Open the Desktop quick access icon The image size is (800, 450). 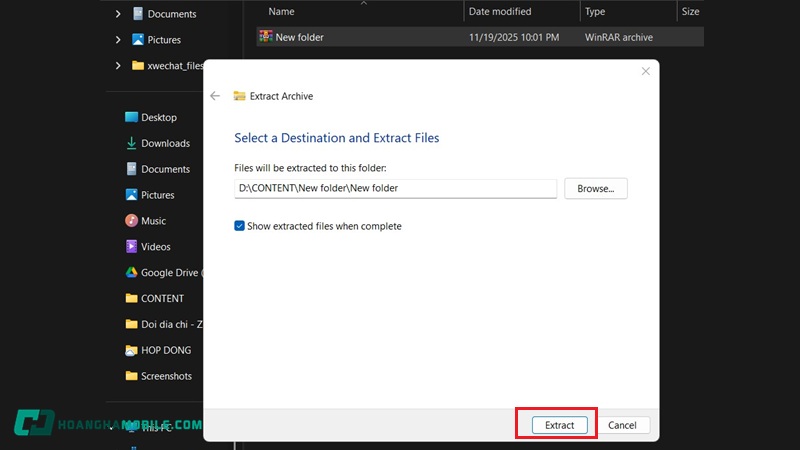pos(131,117)
